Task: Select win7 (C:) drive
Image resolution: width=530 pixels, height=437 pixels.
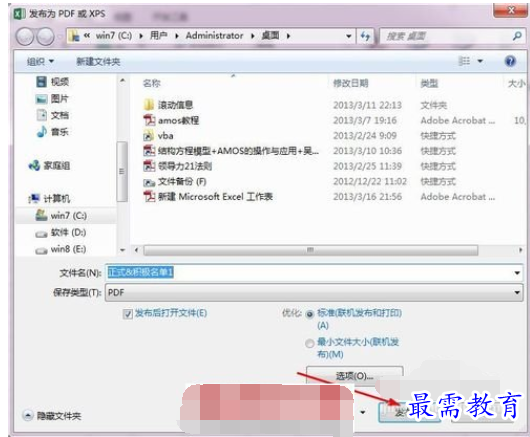Action: pos(61,215)
